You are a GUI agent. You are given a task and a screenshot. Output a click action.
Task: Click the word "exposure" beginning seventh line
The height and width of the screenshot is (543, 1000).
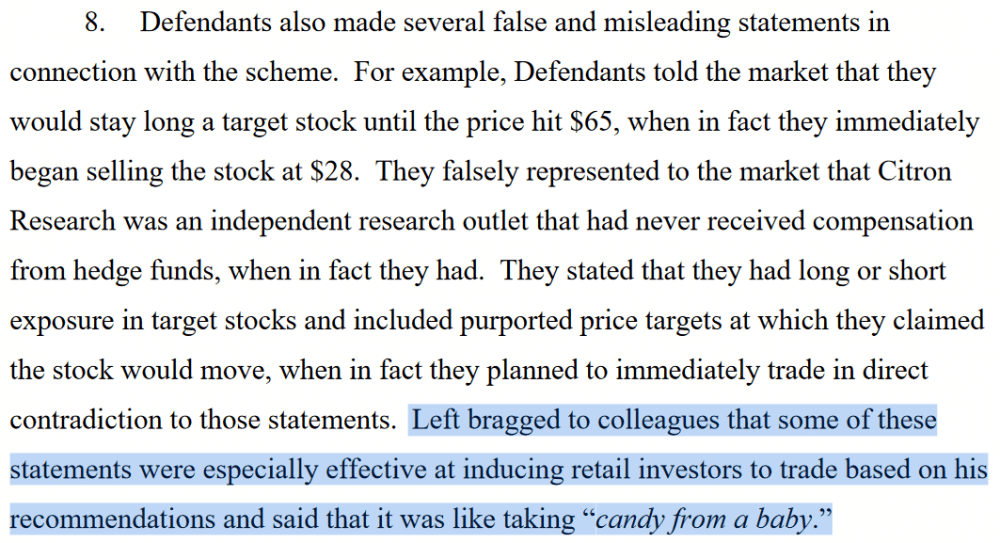(x=62, y=321)
